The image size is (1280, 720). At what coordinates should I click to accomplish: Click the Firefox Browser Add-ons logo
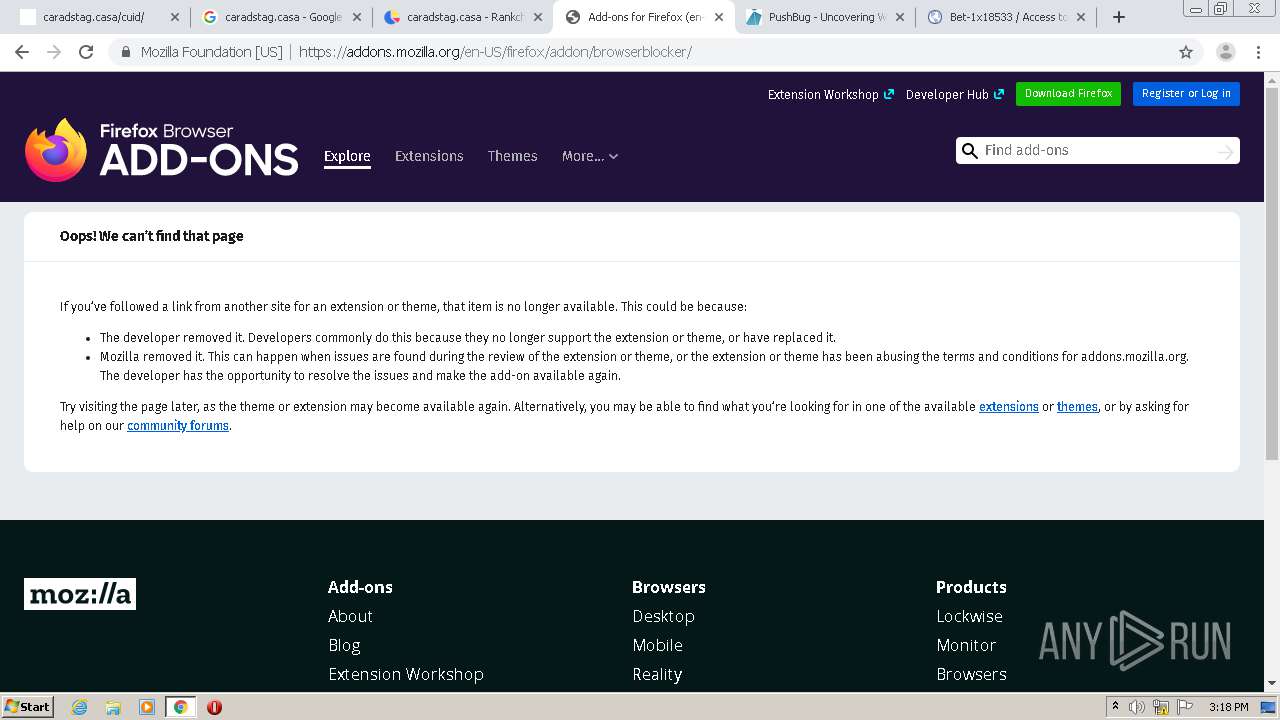coord(161,150)
